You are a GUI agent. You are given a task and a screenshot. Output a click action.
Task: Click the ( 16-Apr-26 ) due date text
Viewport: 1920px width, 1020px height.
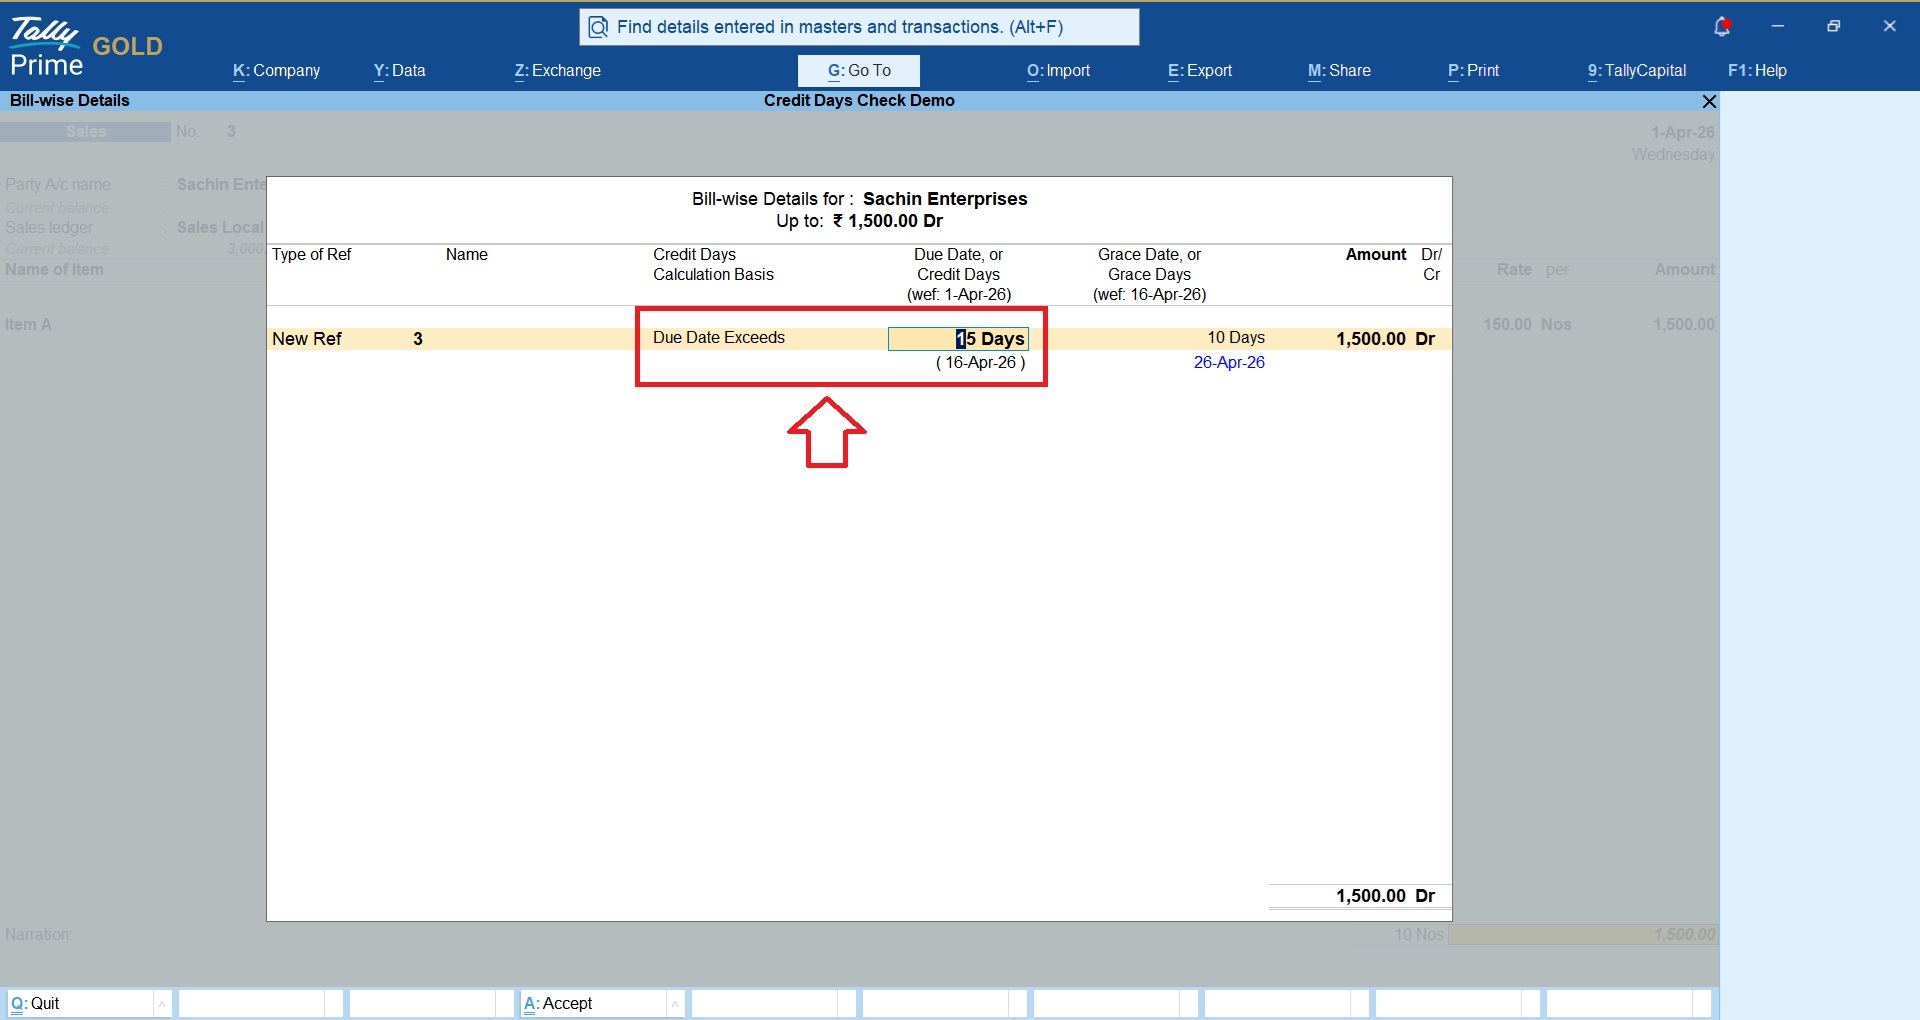tap(980, 362)
